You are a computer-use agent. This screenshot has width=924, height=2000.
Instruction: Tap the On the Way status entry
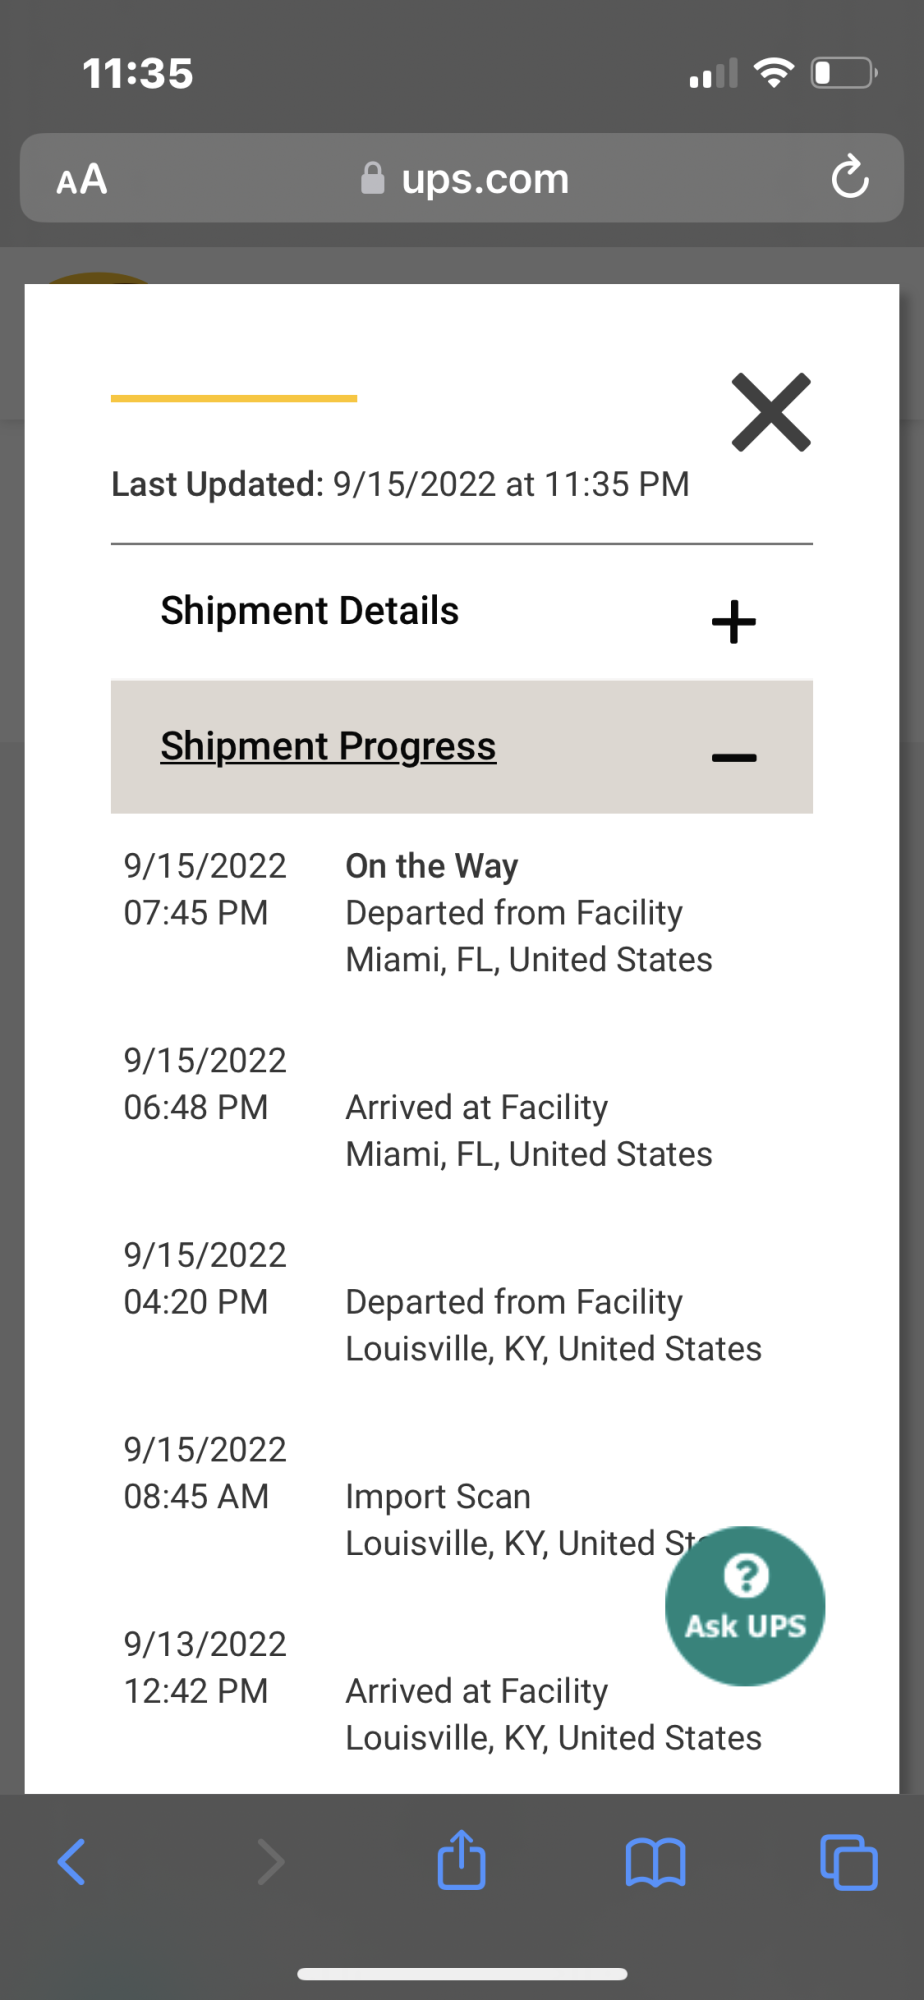pos(431,866)
